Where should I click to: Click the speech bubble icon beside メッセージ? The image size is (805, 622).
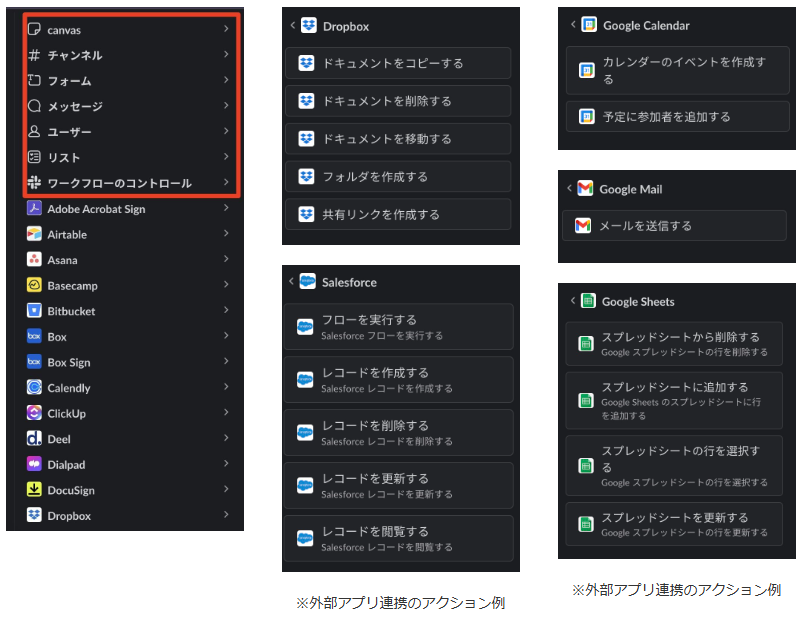[x=34, y=106]
